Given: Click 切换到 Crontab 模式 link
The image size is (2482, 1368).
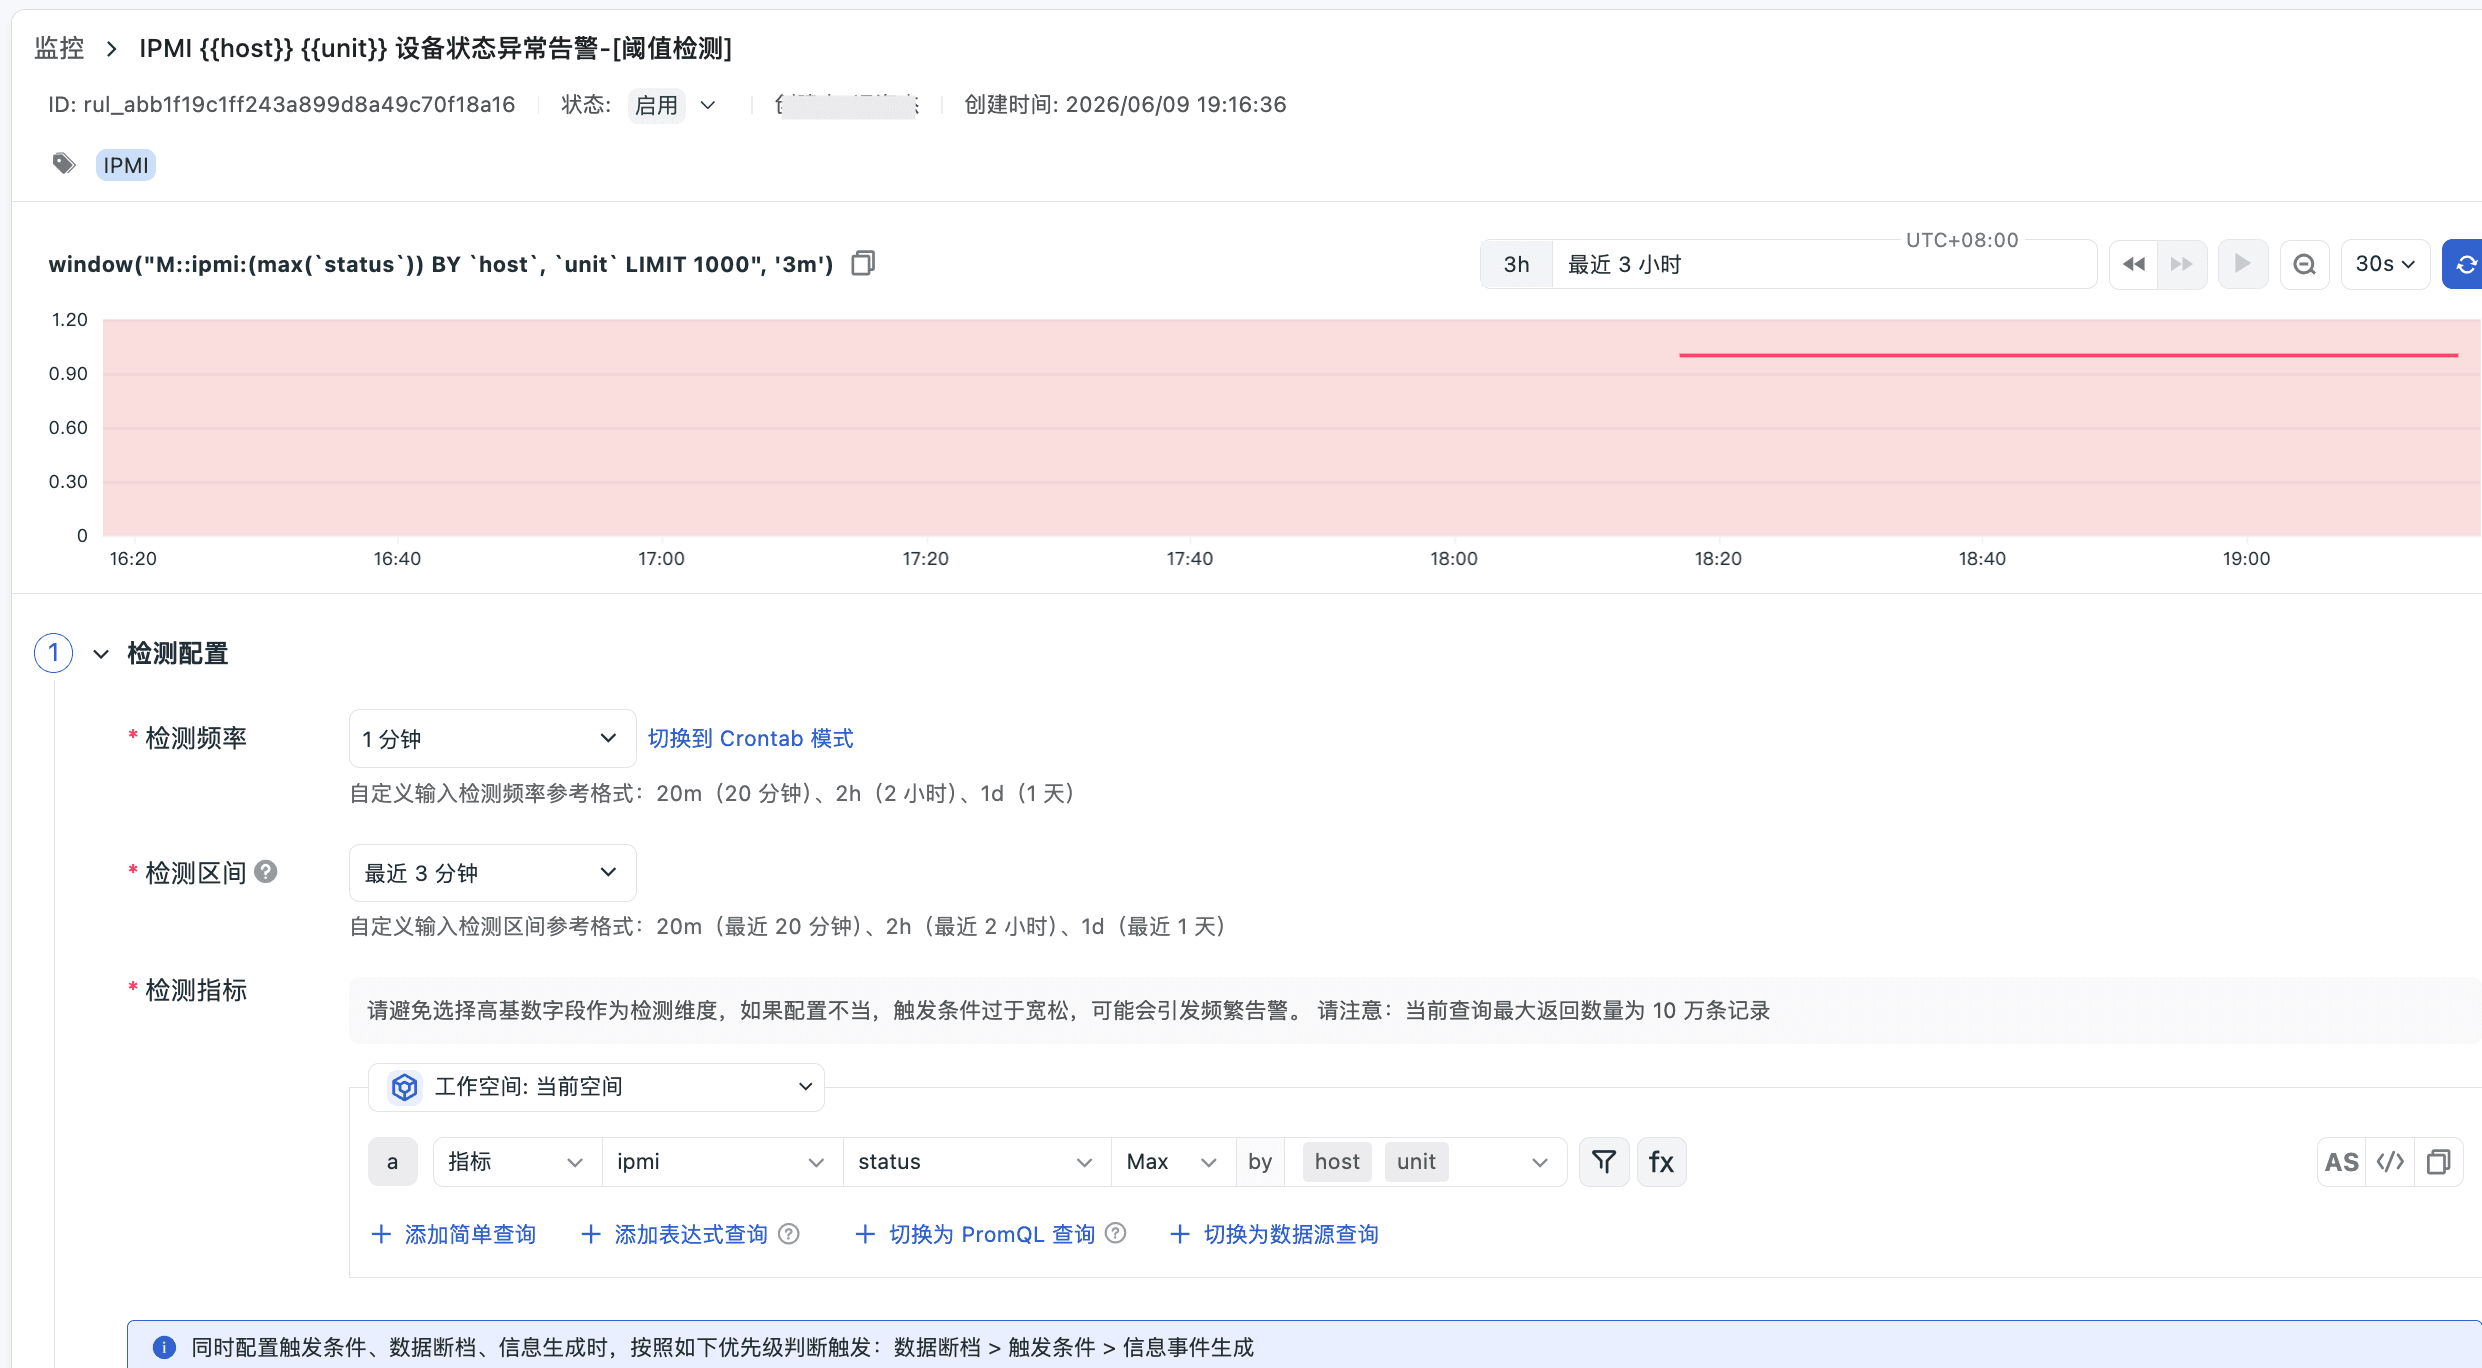Looking at the screenshot, I should pyautogui.click(x=750, y=738).
